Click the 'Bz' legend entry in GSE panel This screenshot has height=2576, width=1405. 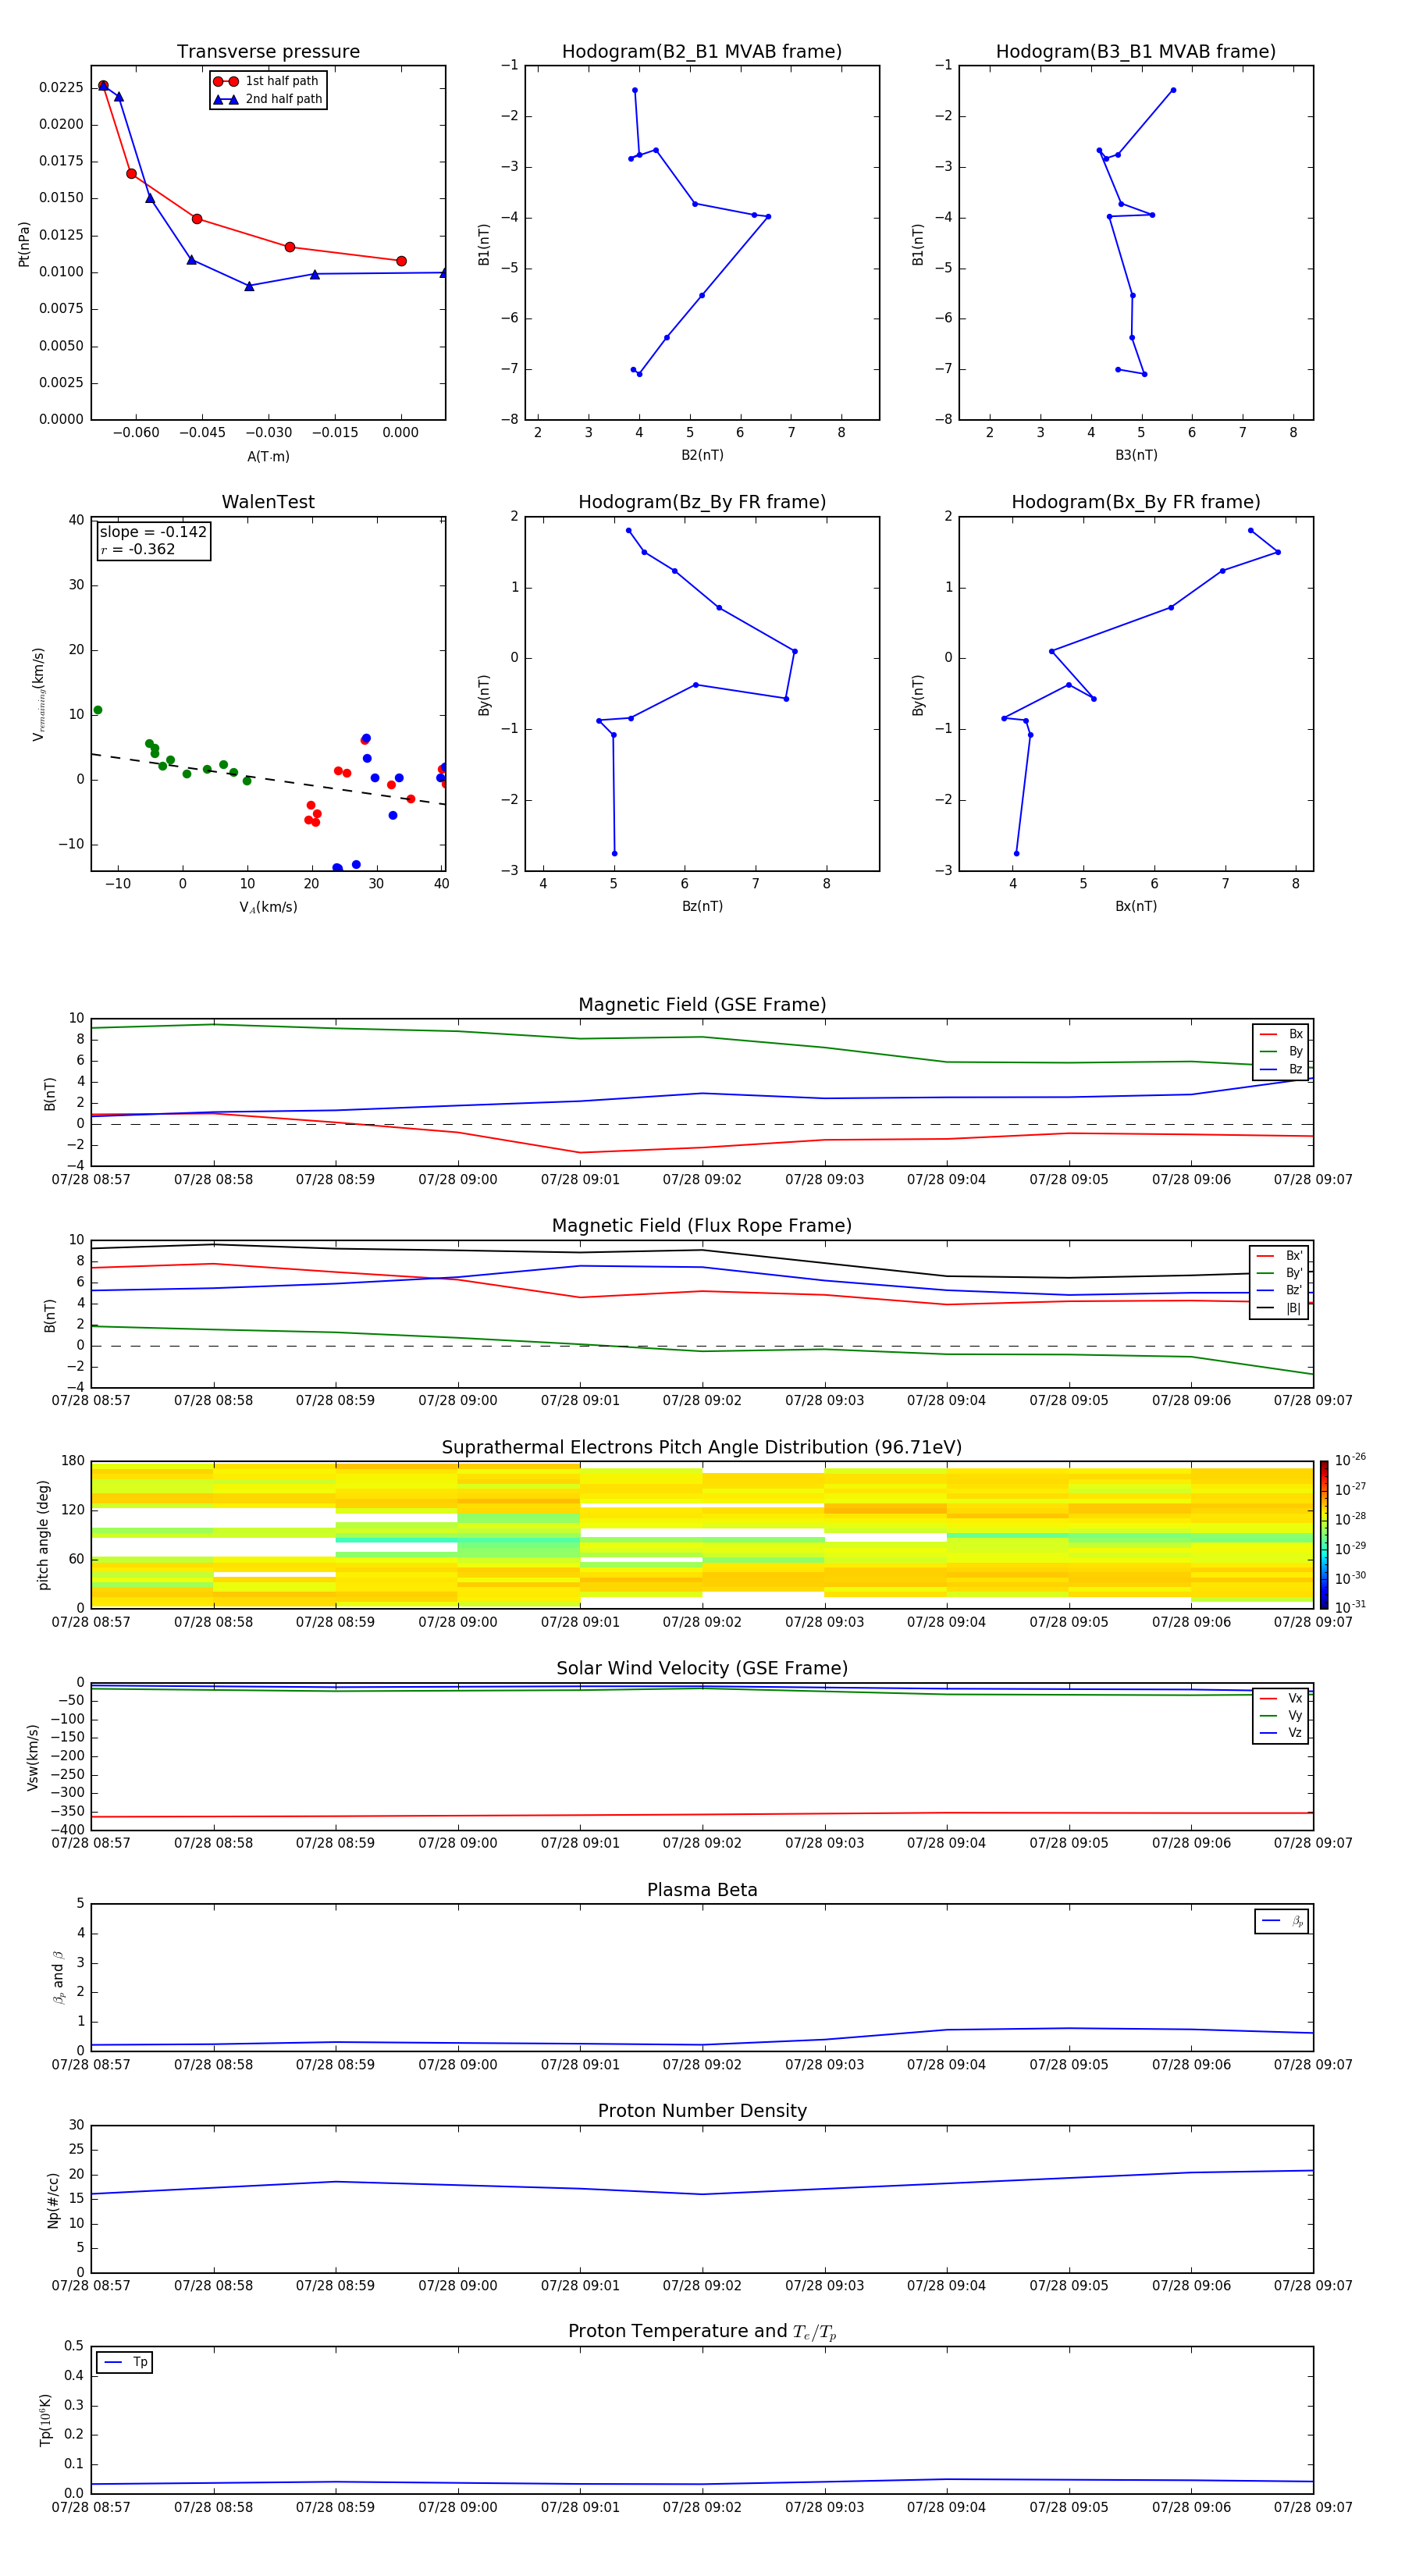[x=1281, y=1069]
